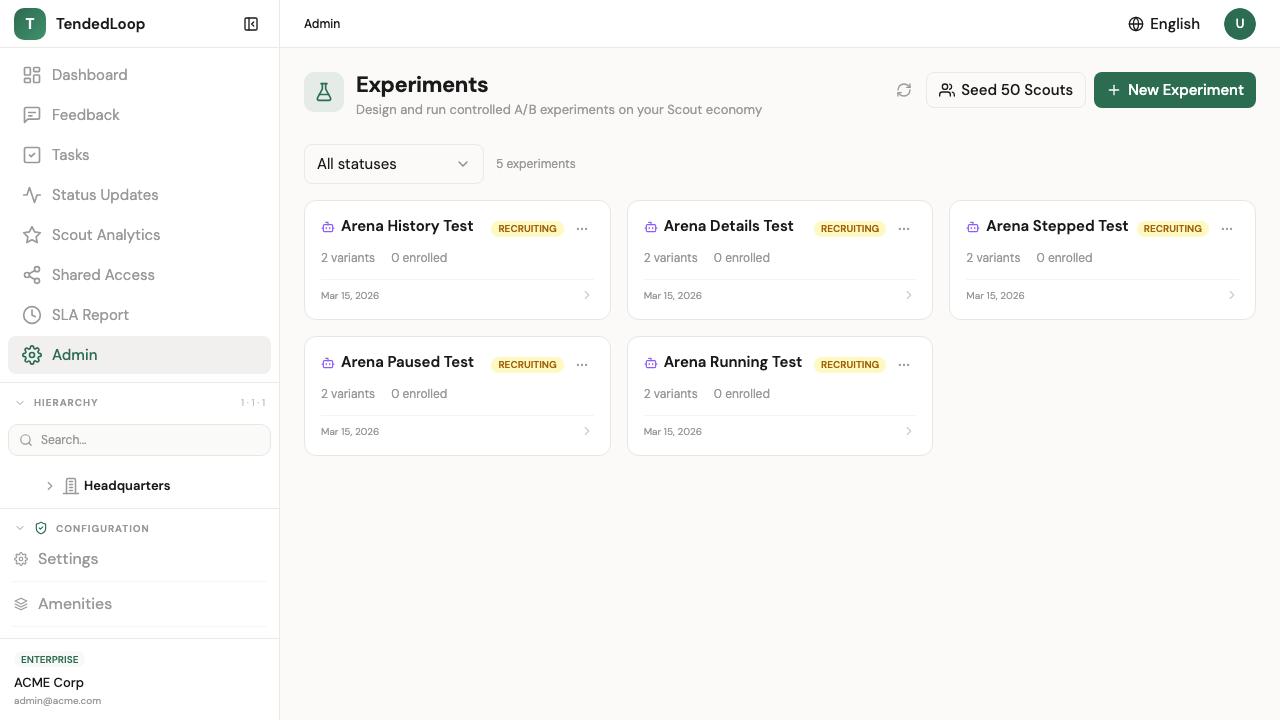This screenshot has width=1280, height=720.
Task: Click the TendedLoop logo icon
Action: click(x=30, y=24)
